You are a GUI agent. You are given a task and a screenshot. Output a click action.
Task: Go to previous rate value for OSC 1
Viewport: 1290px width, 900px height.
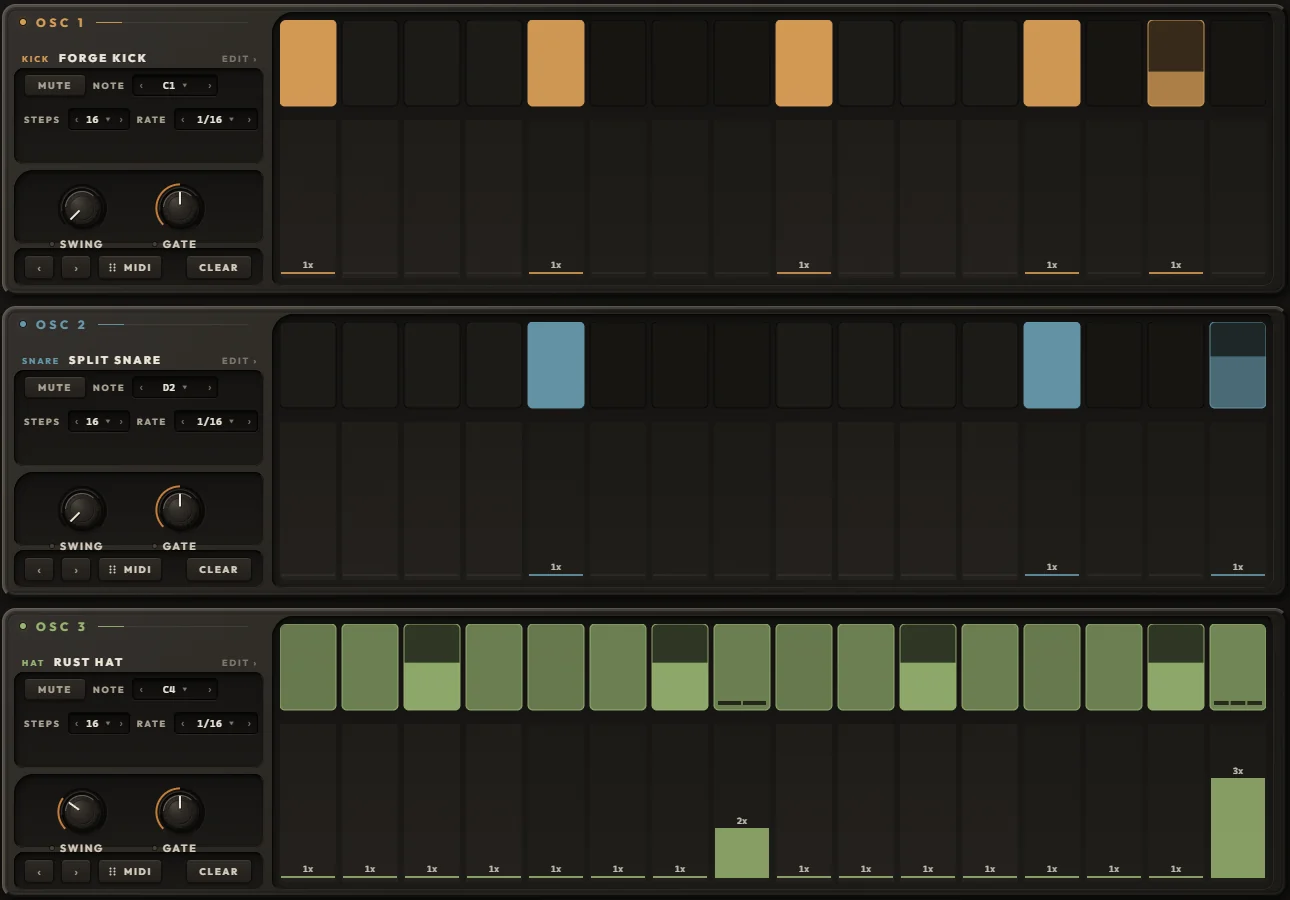pos(182,120)
